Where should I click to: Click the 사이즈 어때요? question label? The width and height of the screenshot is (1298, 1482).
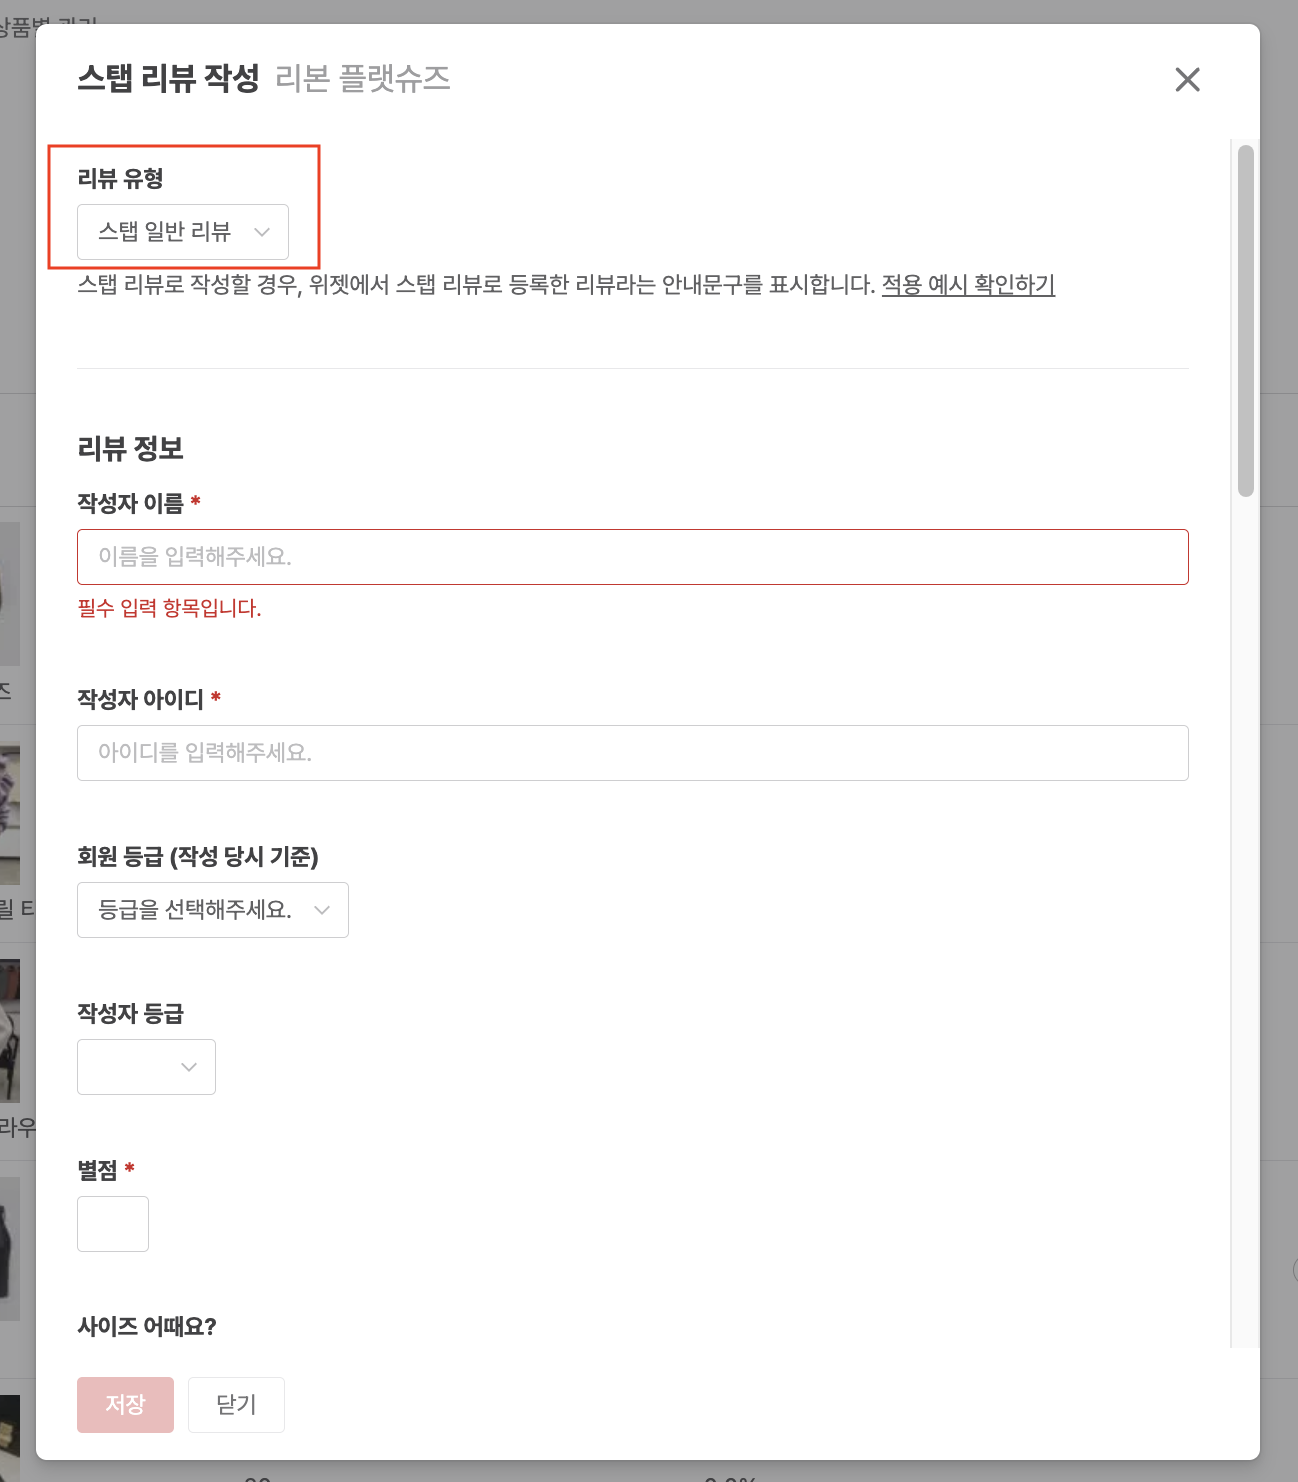[x=147, y=1326]
